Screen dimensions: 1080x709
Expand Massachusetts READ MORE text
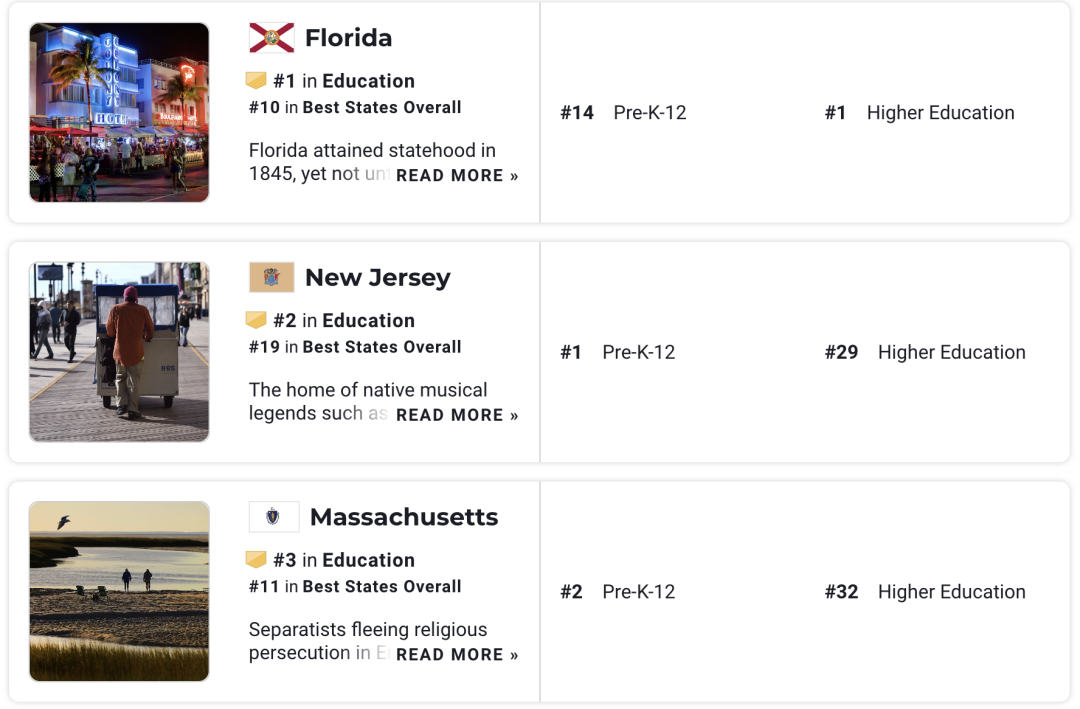point(457,655)
